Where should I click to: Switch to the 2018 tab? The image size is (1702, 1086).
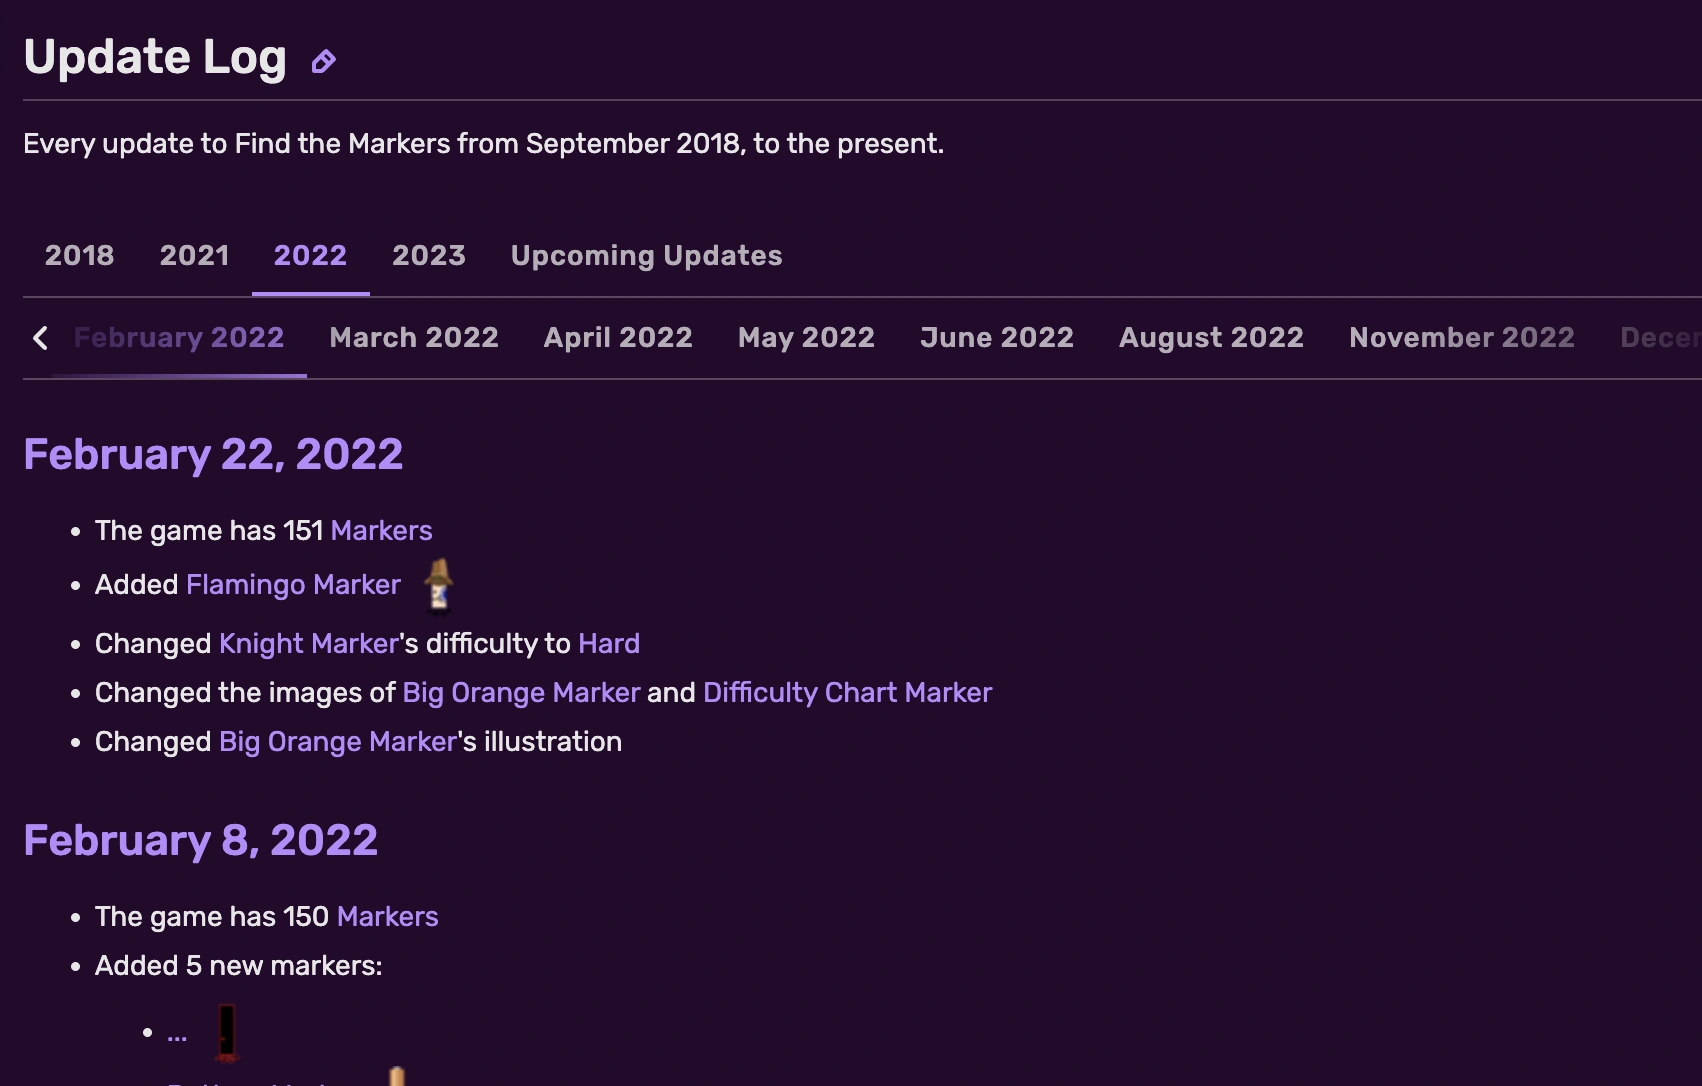tap(79, 256)
